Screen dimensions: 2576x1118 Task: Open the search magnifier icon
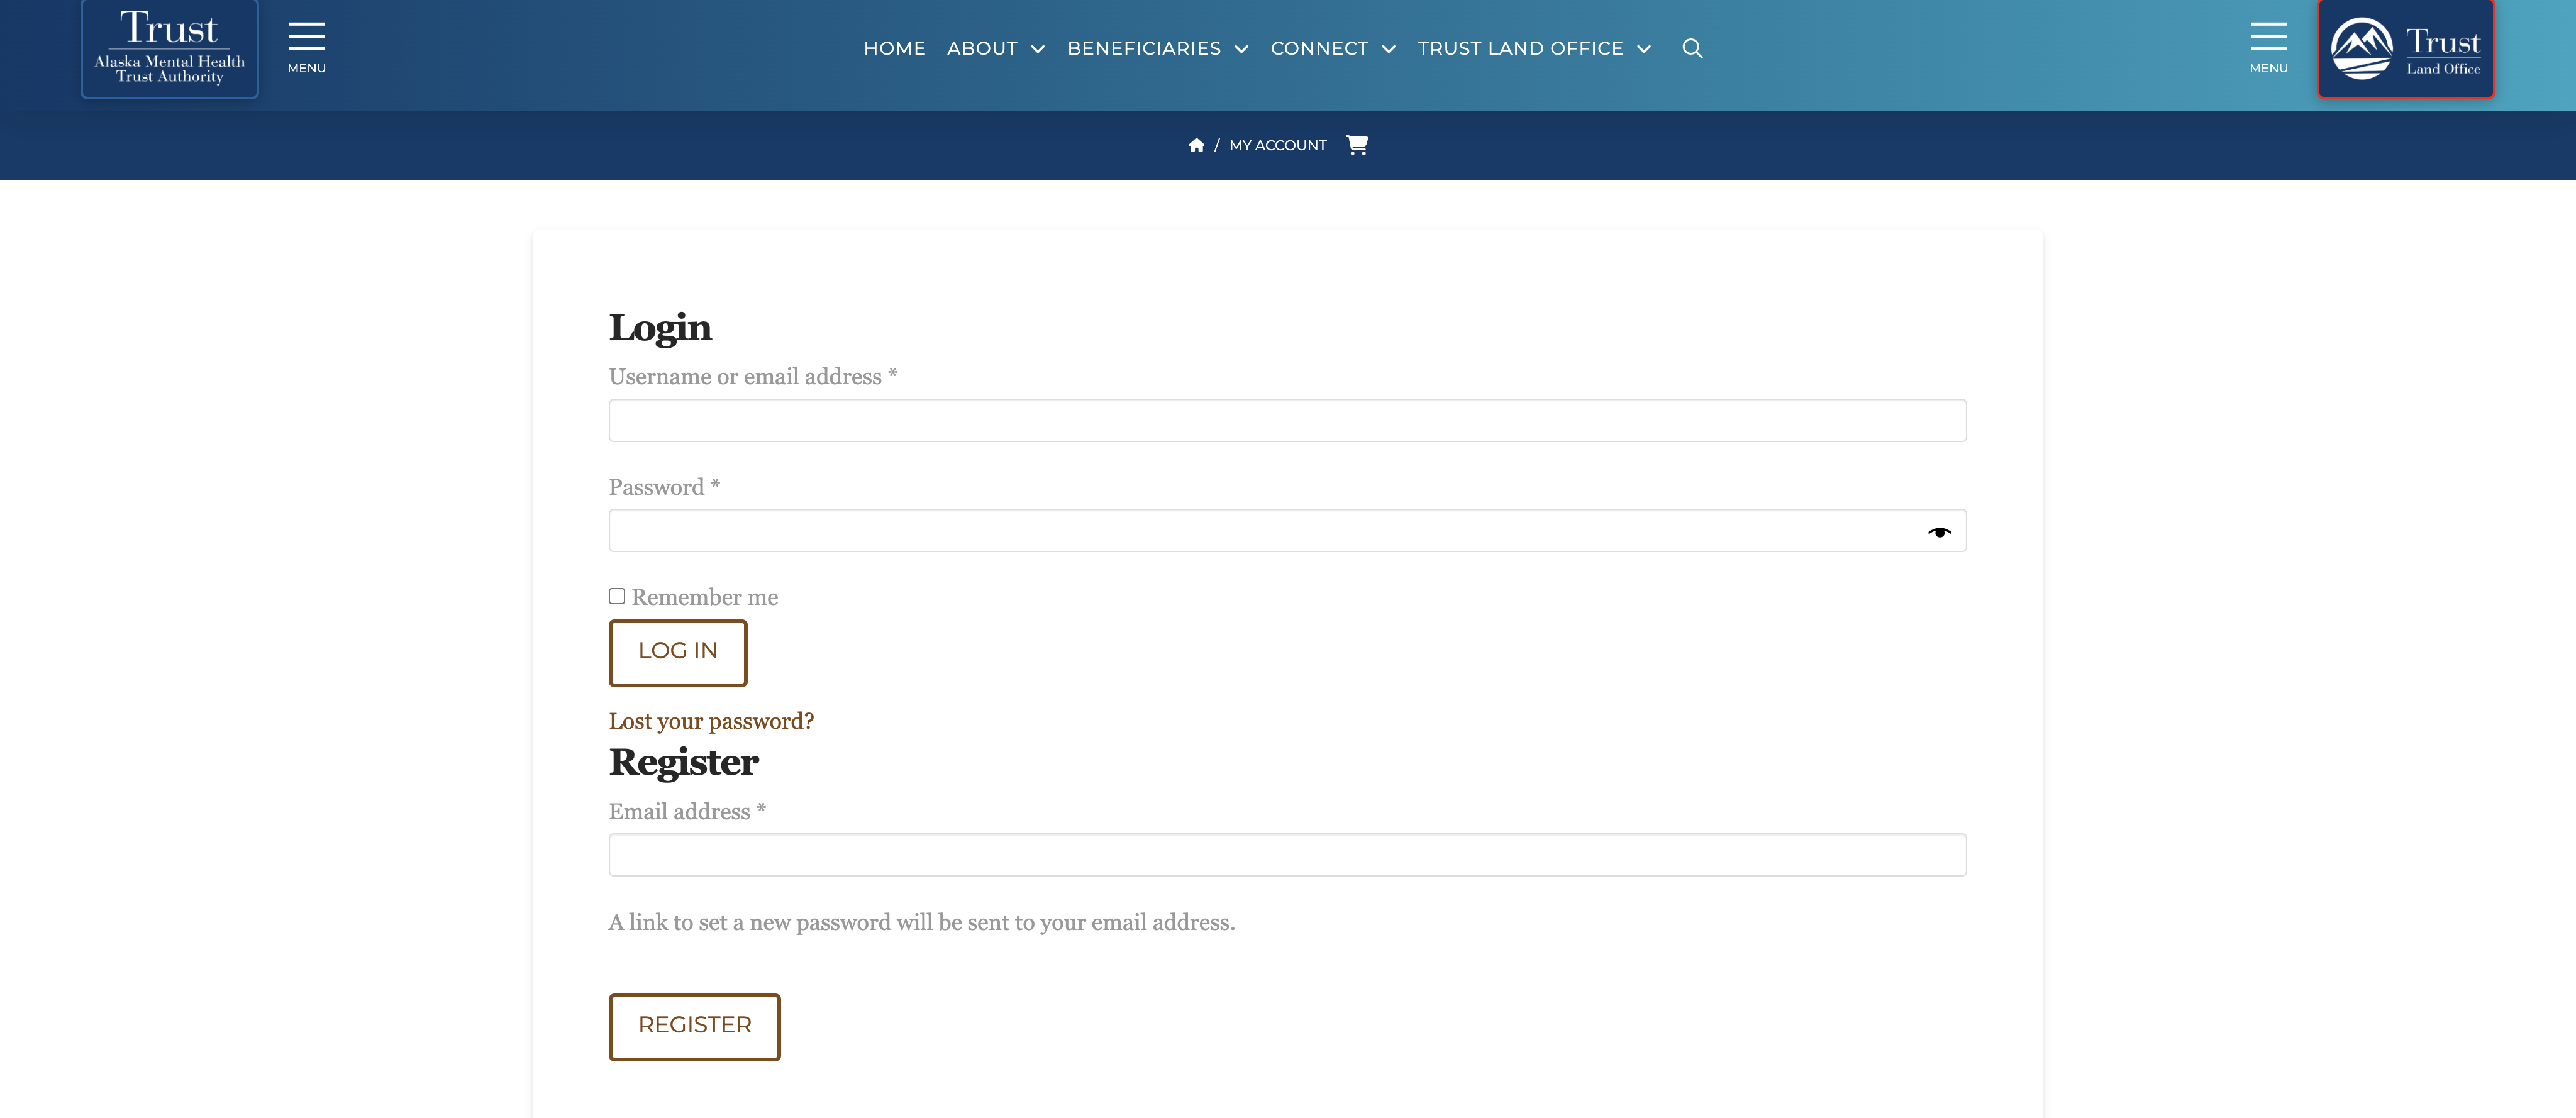[1691, 48]
